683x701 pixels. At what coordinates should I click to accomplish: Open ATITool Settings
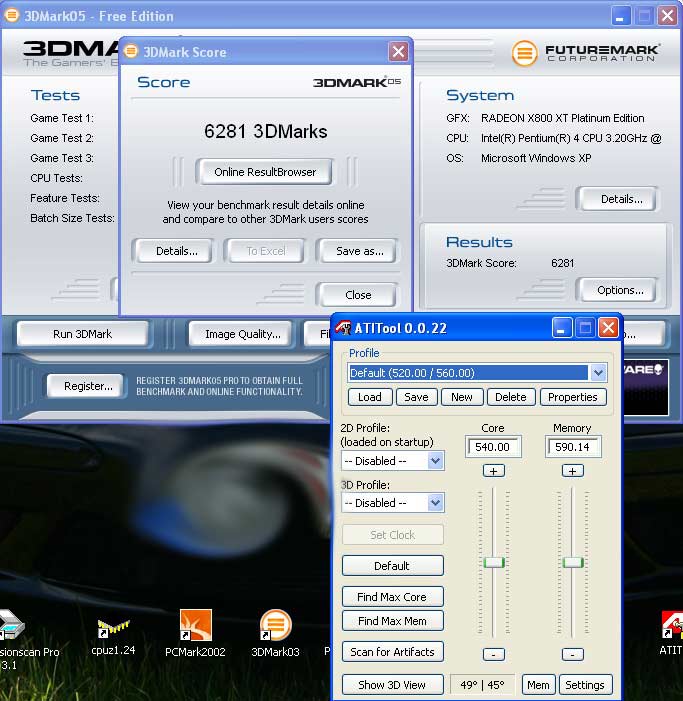point(585,684)
